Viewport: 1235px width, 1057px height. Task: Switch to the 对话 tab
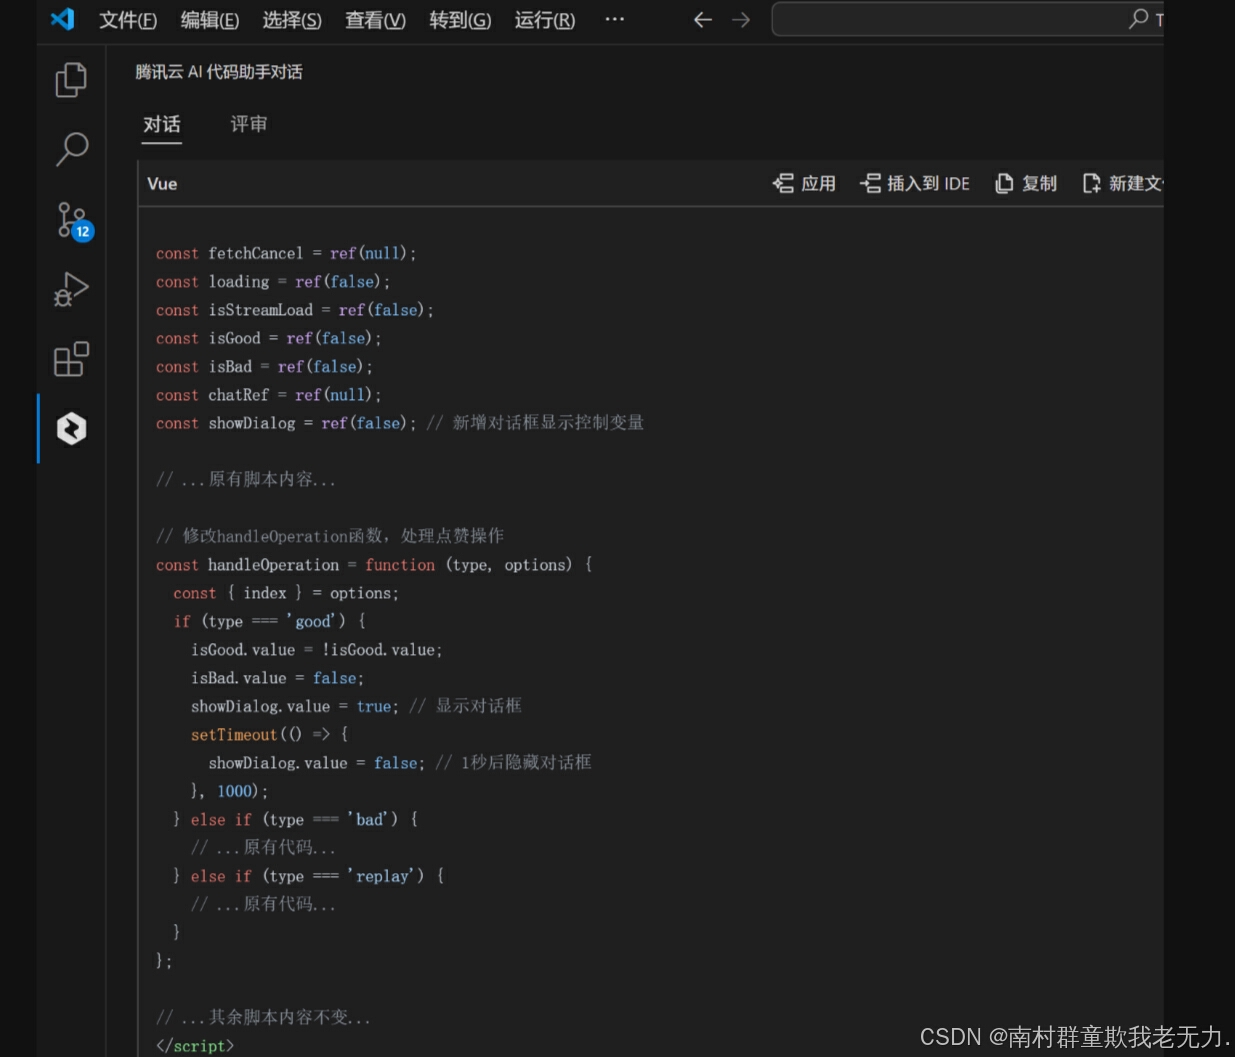point(162,124)
